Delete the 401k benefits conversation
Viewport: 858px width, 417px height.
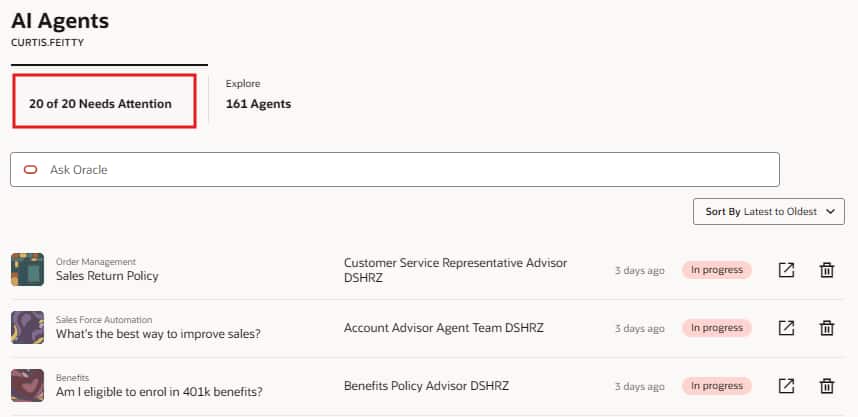(x=827, y=386)
